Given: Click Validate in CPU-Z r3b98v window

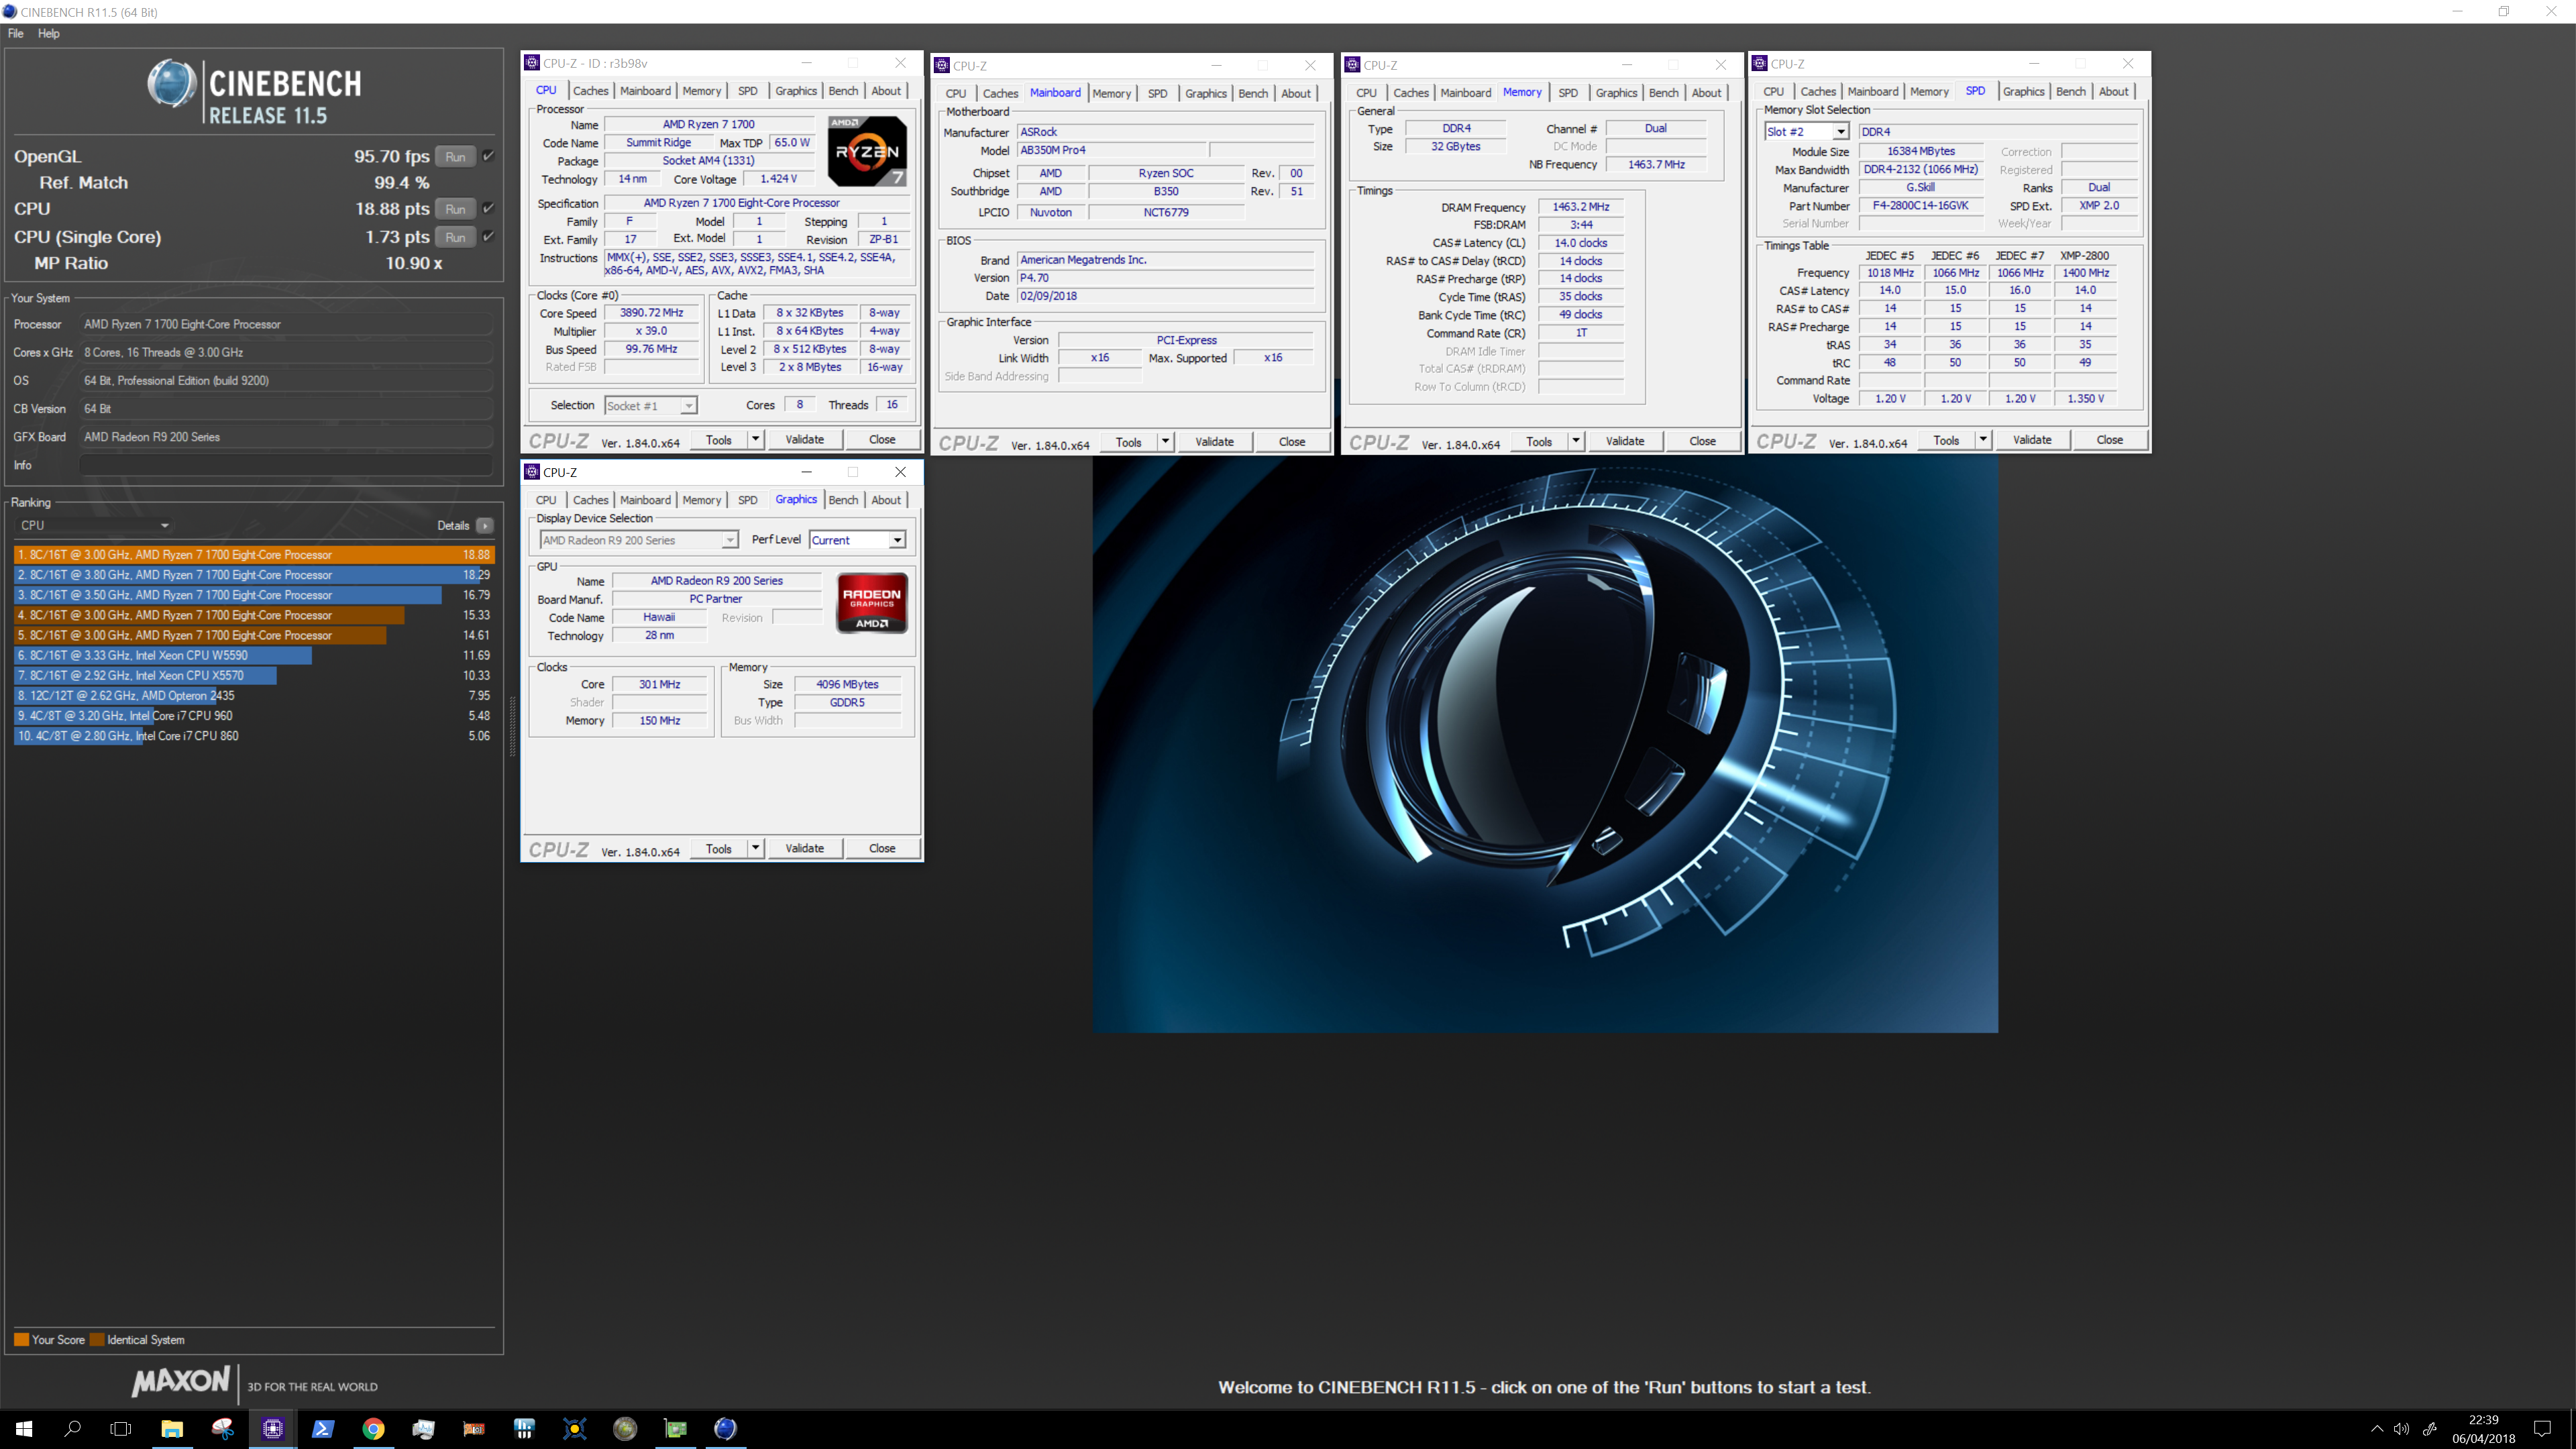Looking at the screenshot, I should pyautogui.click(x=804, y=439).
